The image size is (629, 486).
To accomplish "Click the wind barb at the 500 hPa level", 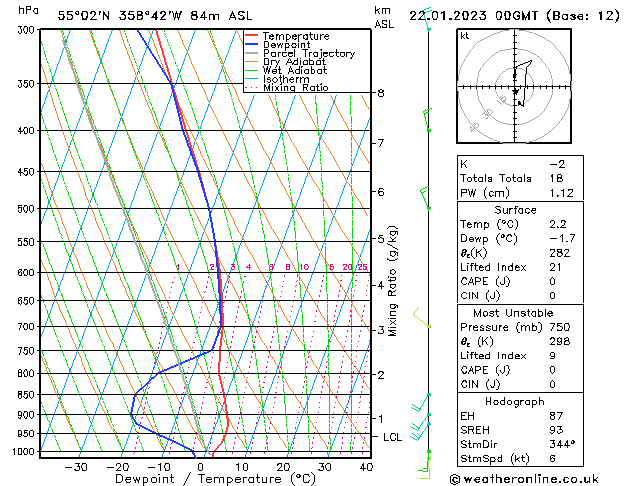I will [425, 198].
